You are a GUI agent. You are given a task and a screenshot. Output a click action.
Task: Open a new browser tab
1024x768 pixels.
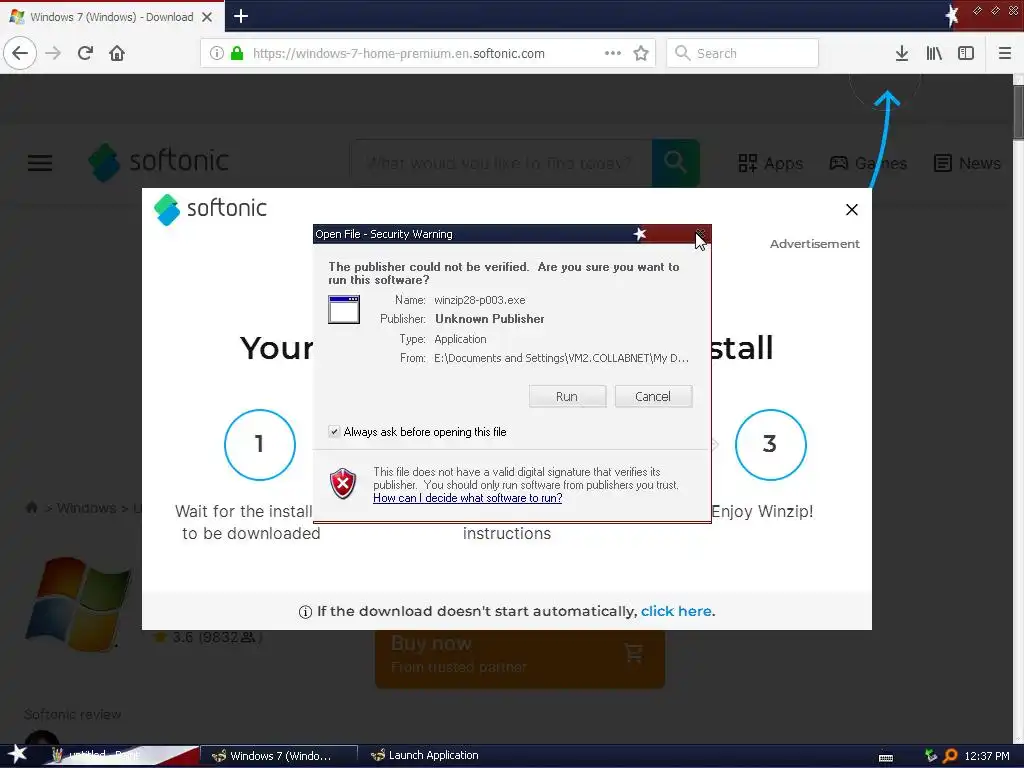point(240,16)
